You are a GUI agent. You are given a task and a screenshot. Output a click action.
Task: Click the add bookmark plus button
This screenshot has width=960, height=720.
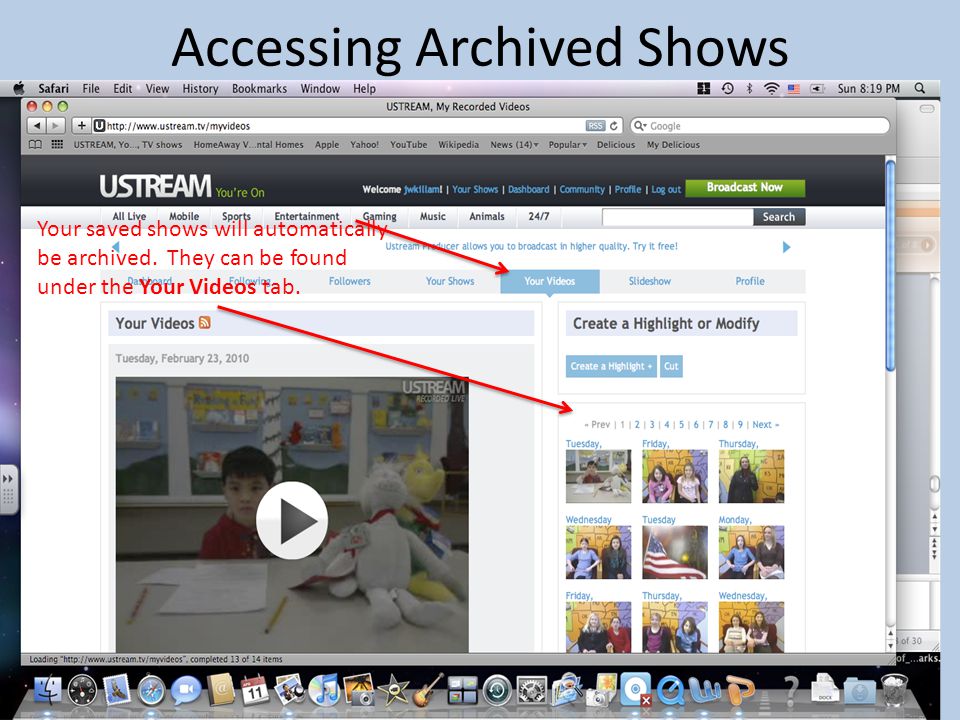coord(81,126)
